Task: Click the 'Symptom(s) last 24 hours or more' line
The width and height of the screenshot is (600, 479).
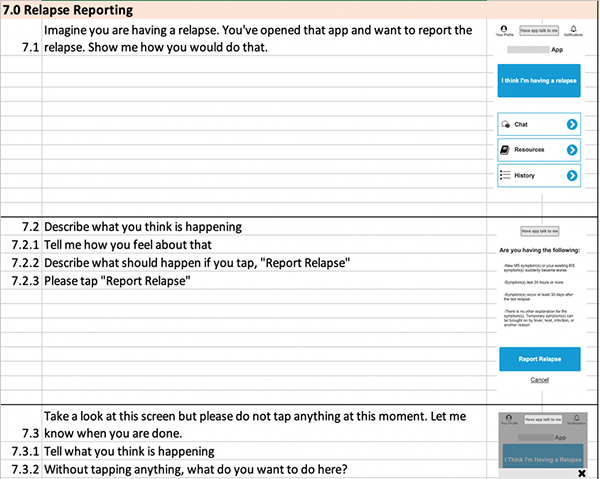Action: click(x=533, y=282)
